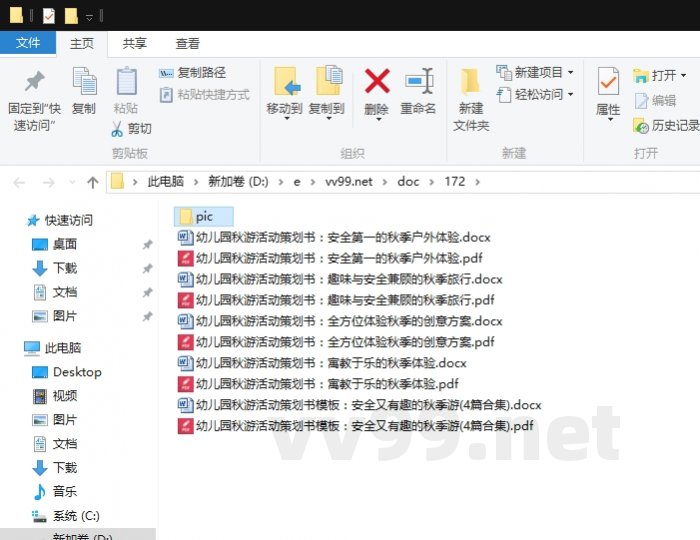Select 寓教于乐的秋季体验.pdf file
The image size is (700, 540).
point(317,384)
